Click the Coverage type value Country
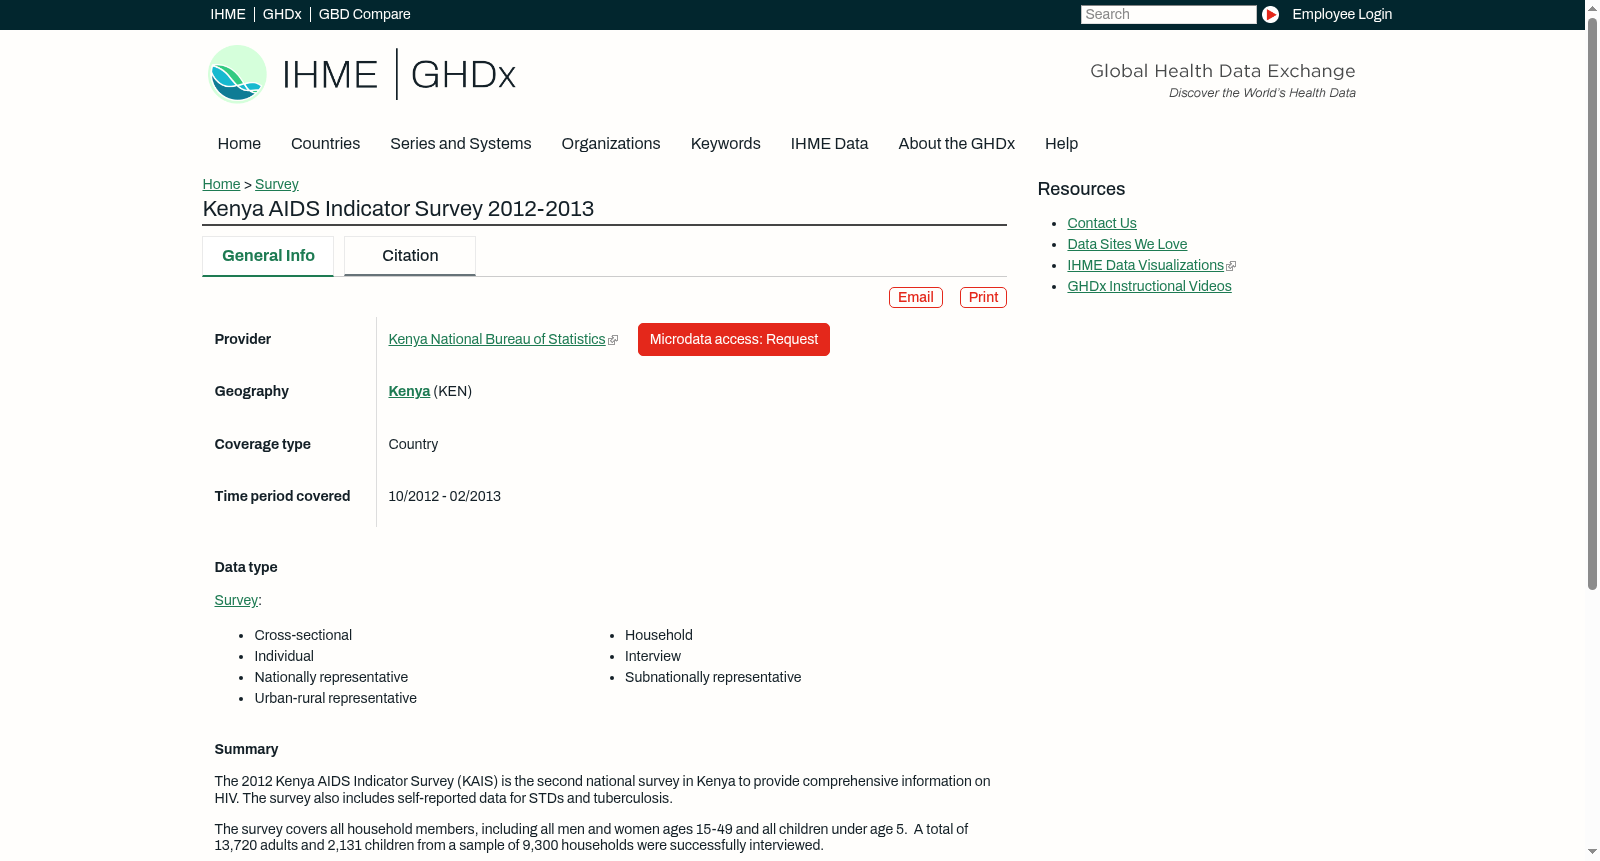Viewport: 1600px width, 861px height. coord(413,445)
